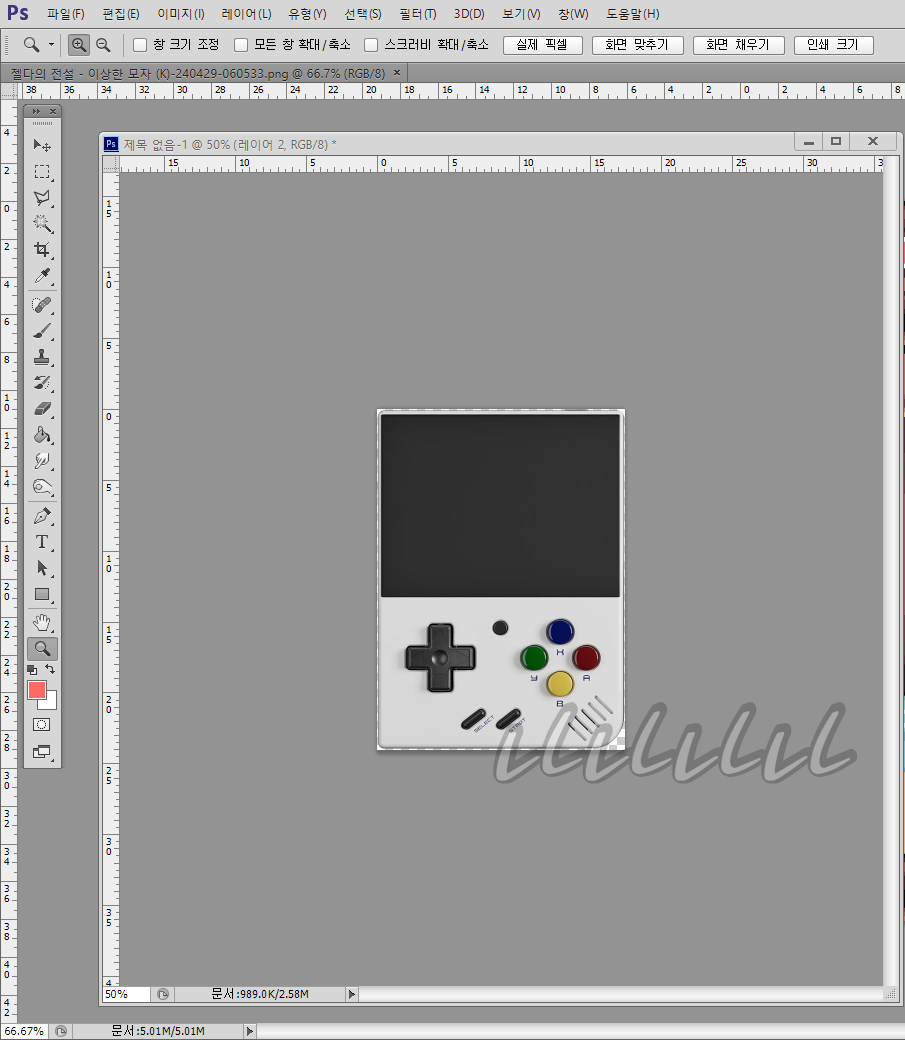905x1040 pixels.
Task: Open the Zoom tool preset picker dropdown
Action: coord(51,44)
